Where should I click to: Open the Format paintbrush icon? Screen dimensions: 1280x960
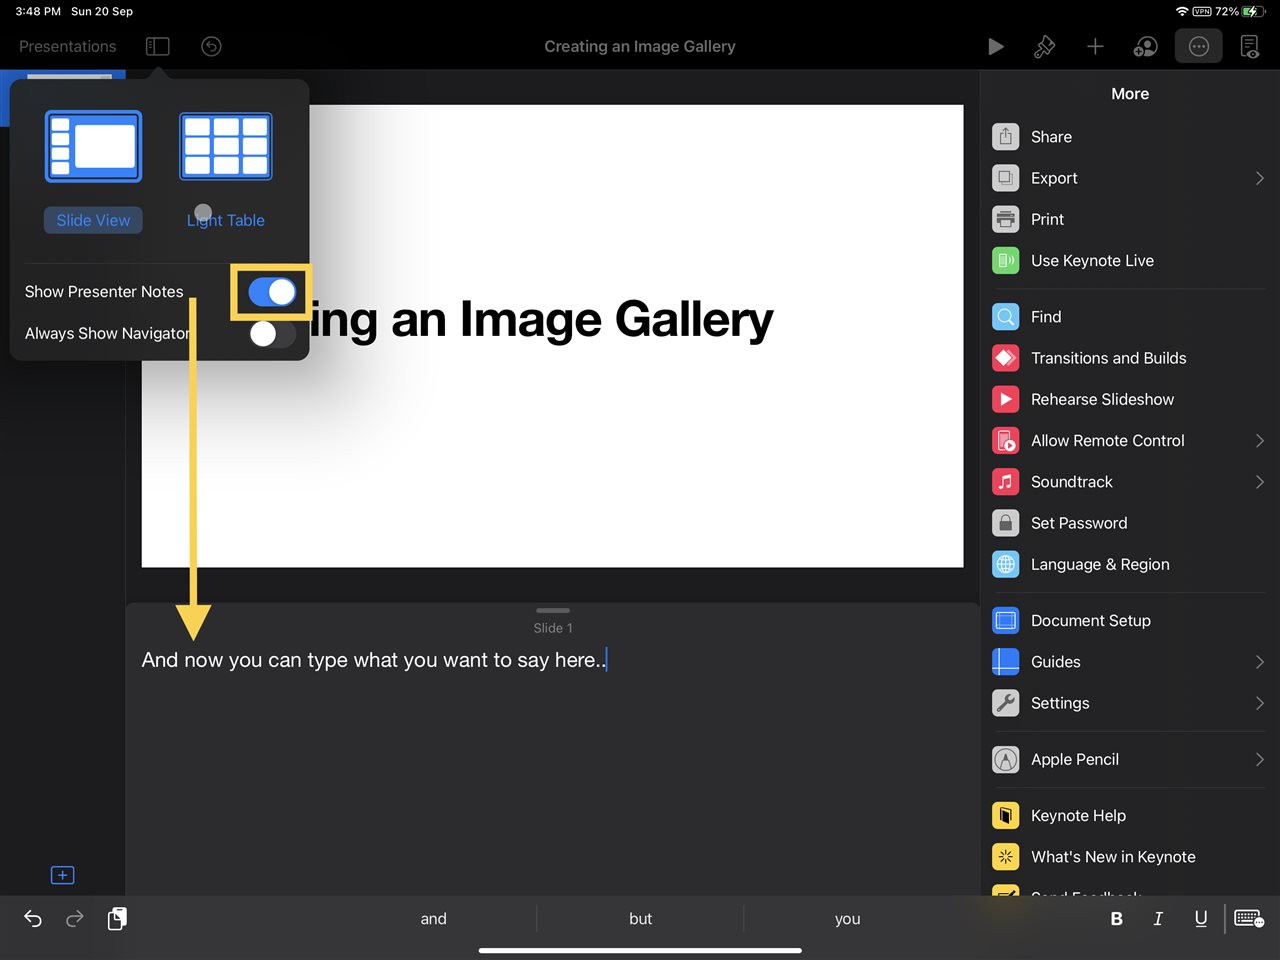click(1044, 46)
